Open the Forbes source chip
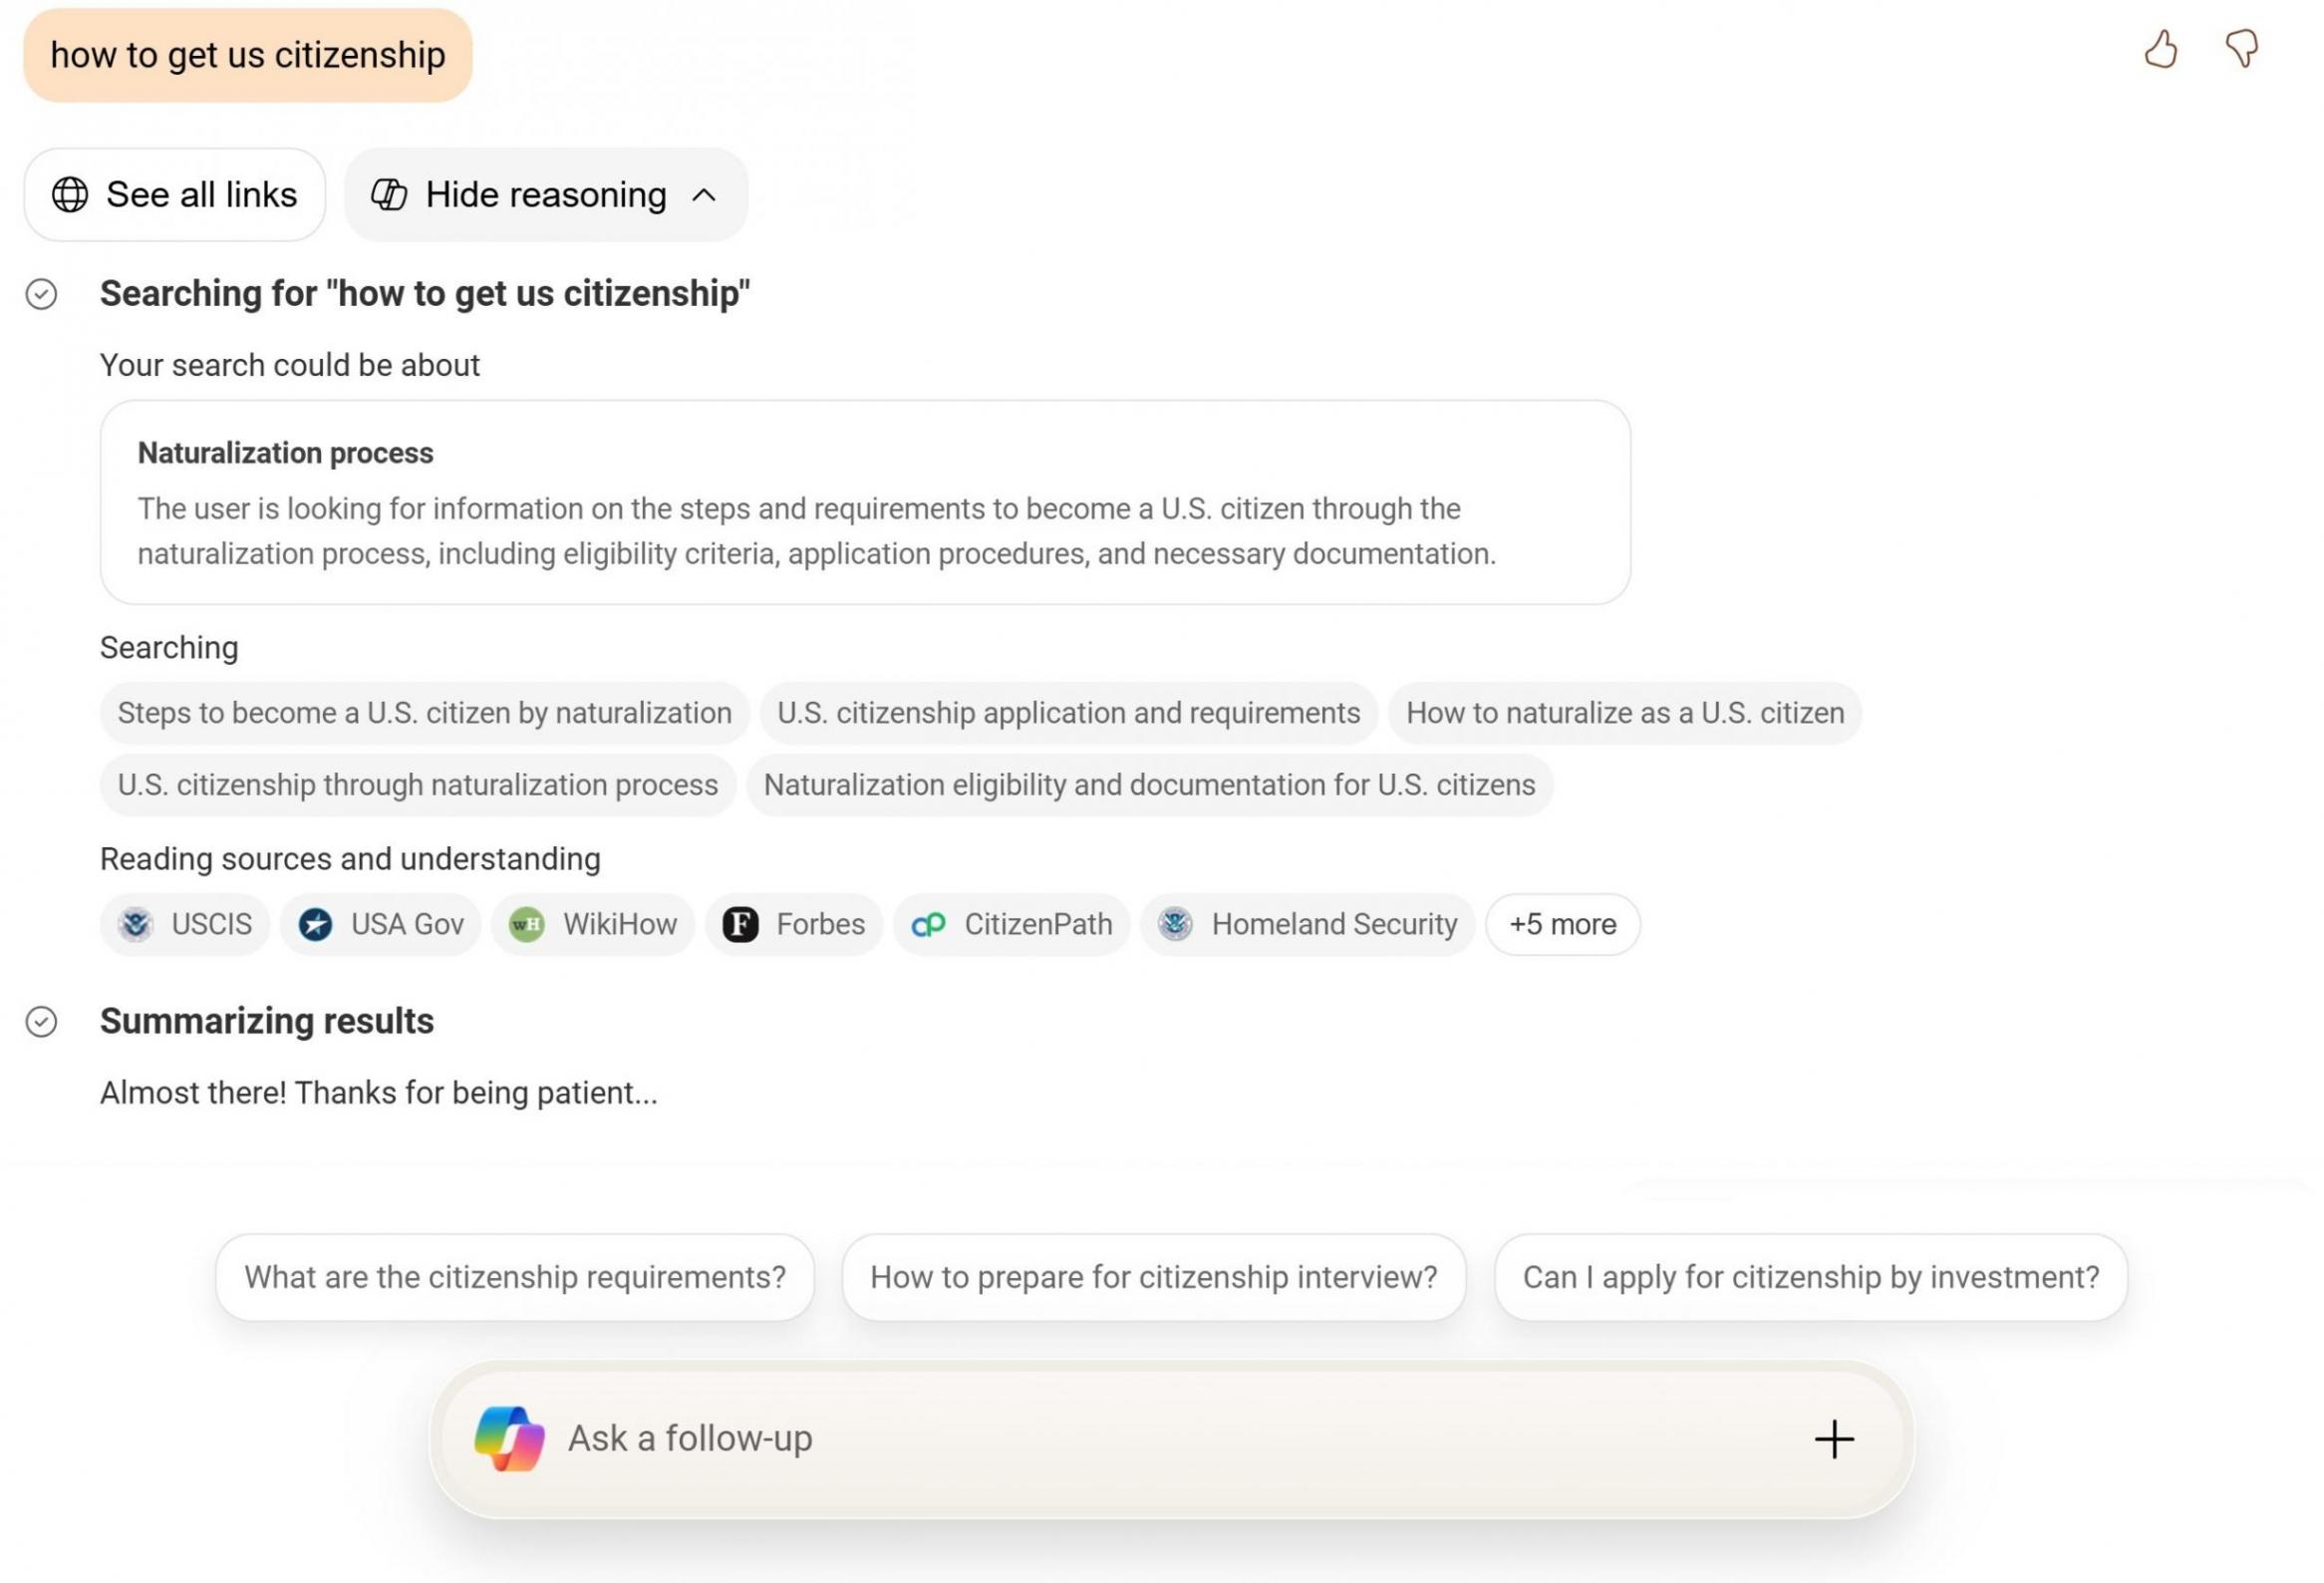This screenshot has width=2324, height=1583. pos(794,924)
